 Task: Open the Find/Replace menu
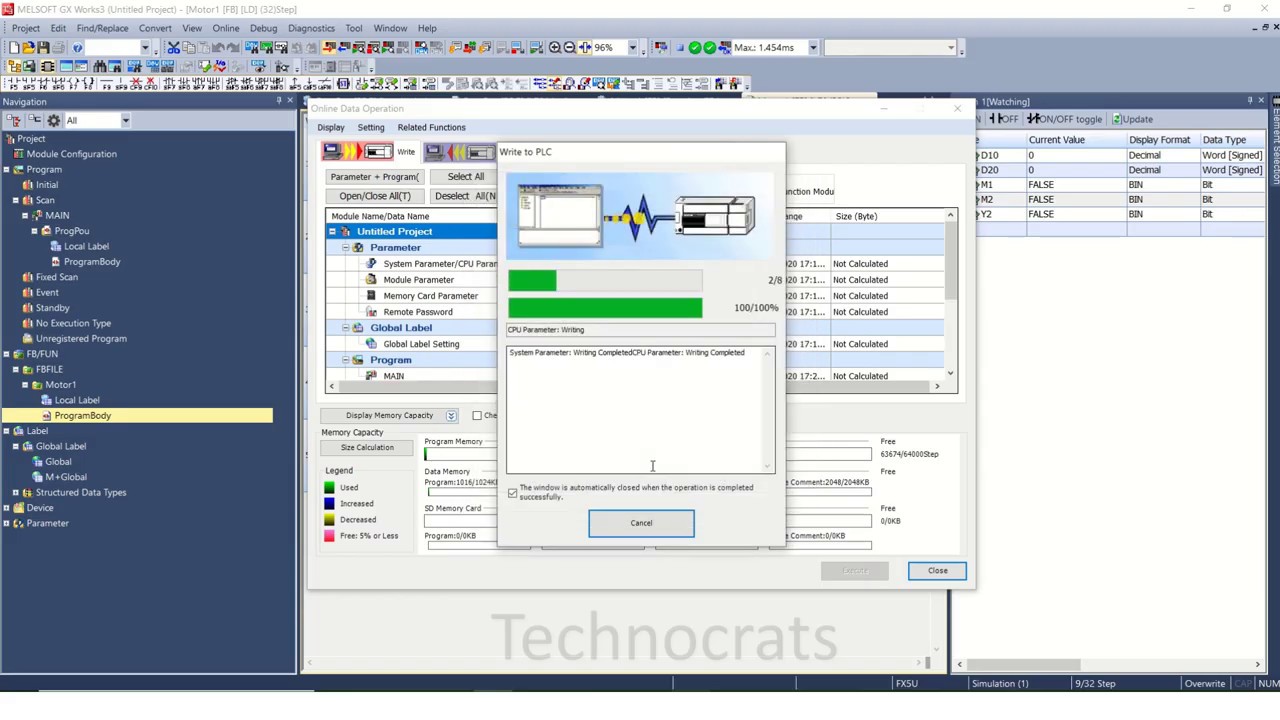click(x=102, y=28)
